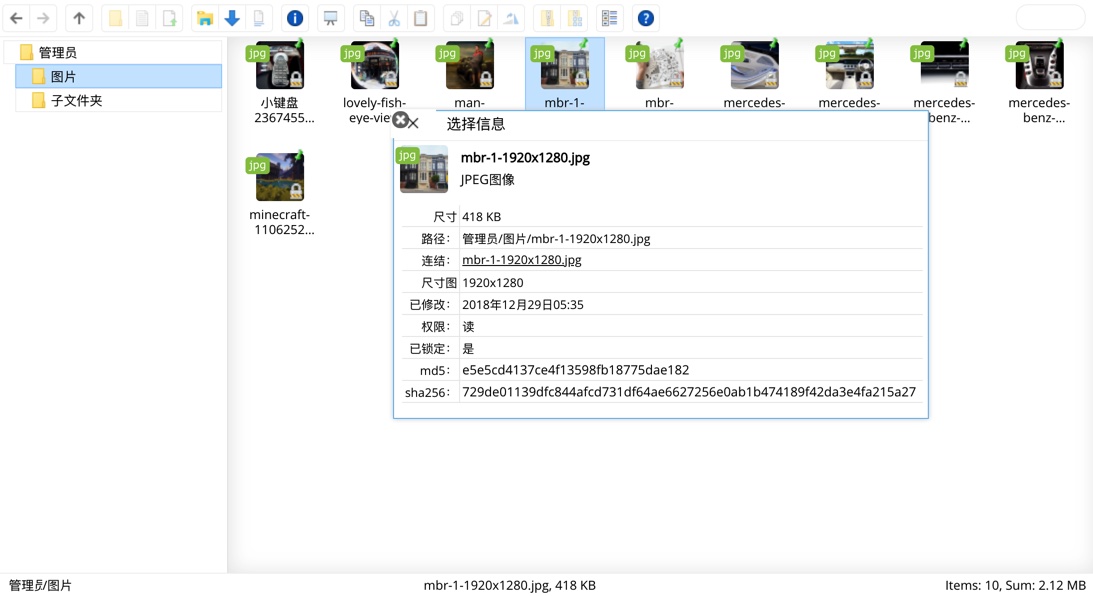
Task: Close the selection info dialog
Action: click(x=400, y=120)
